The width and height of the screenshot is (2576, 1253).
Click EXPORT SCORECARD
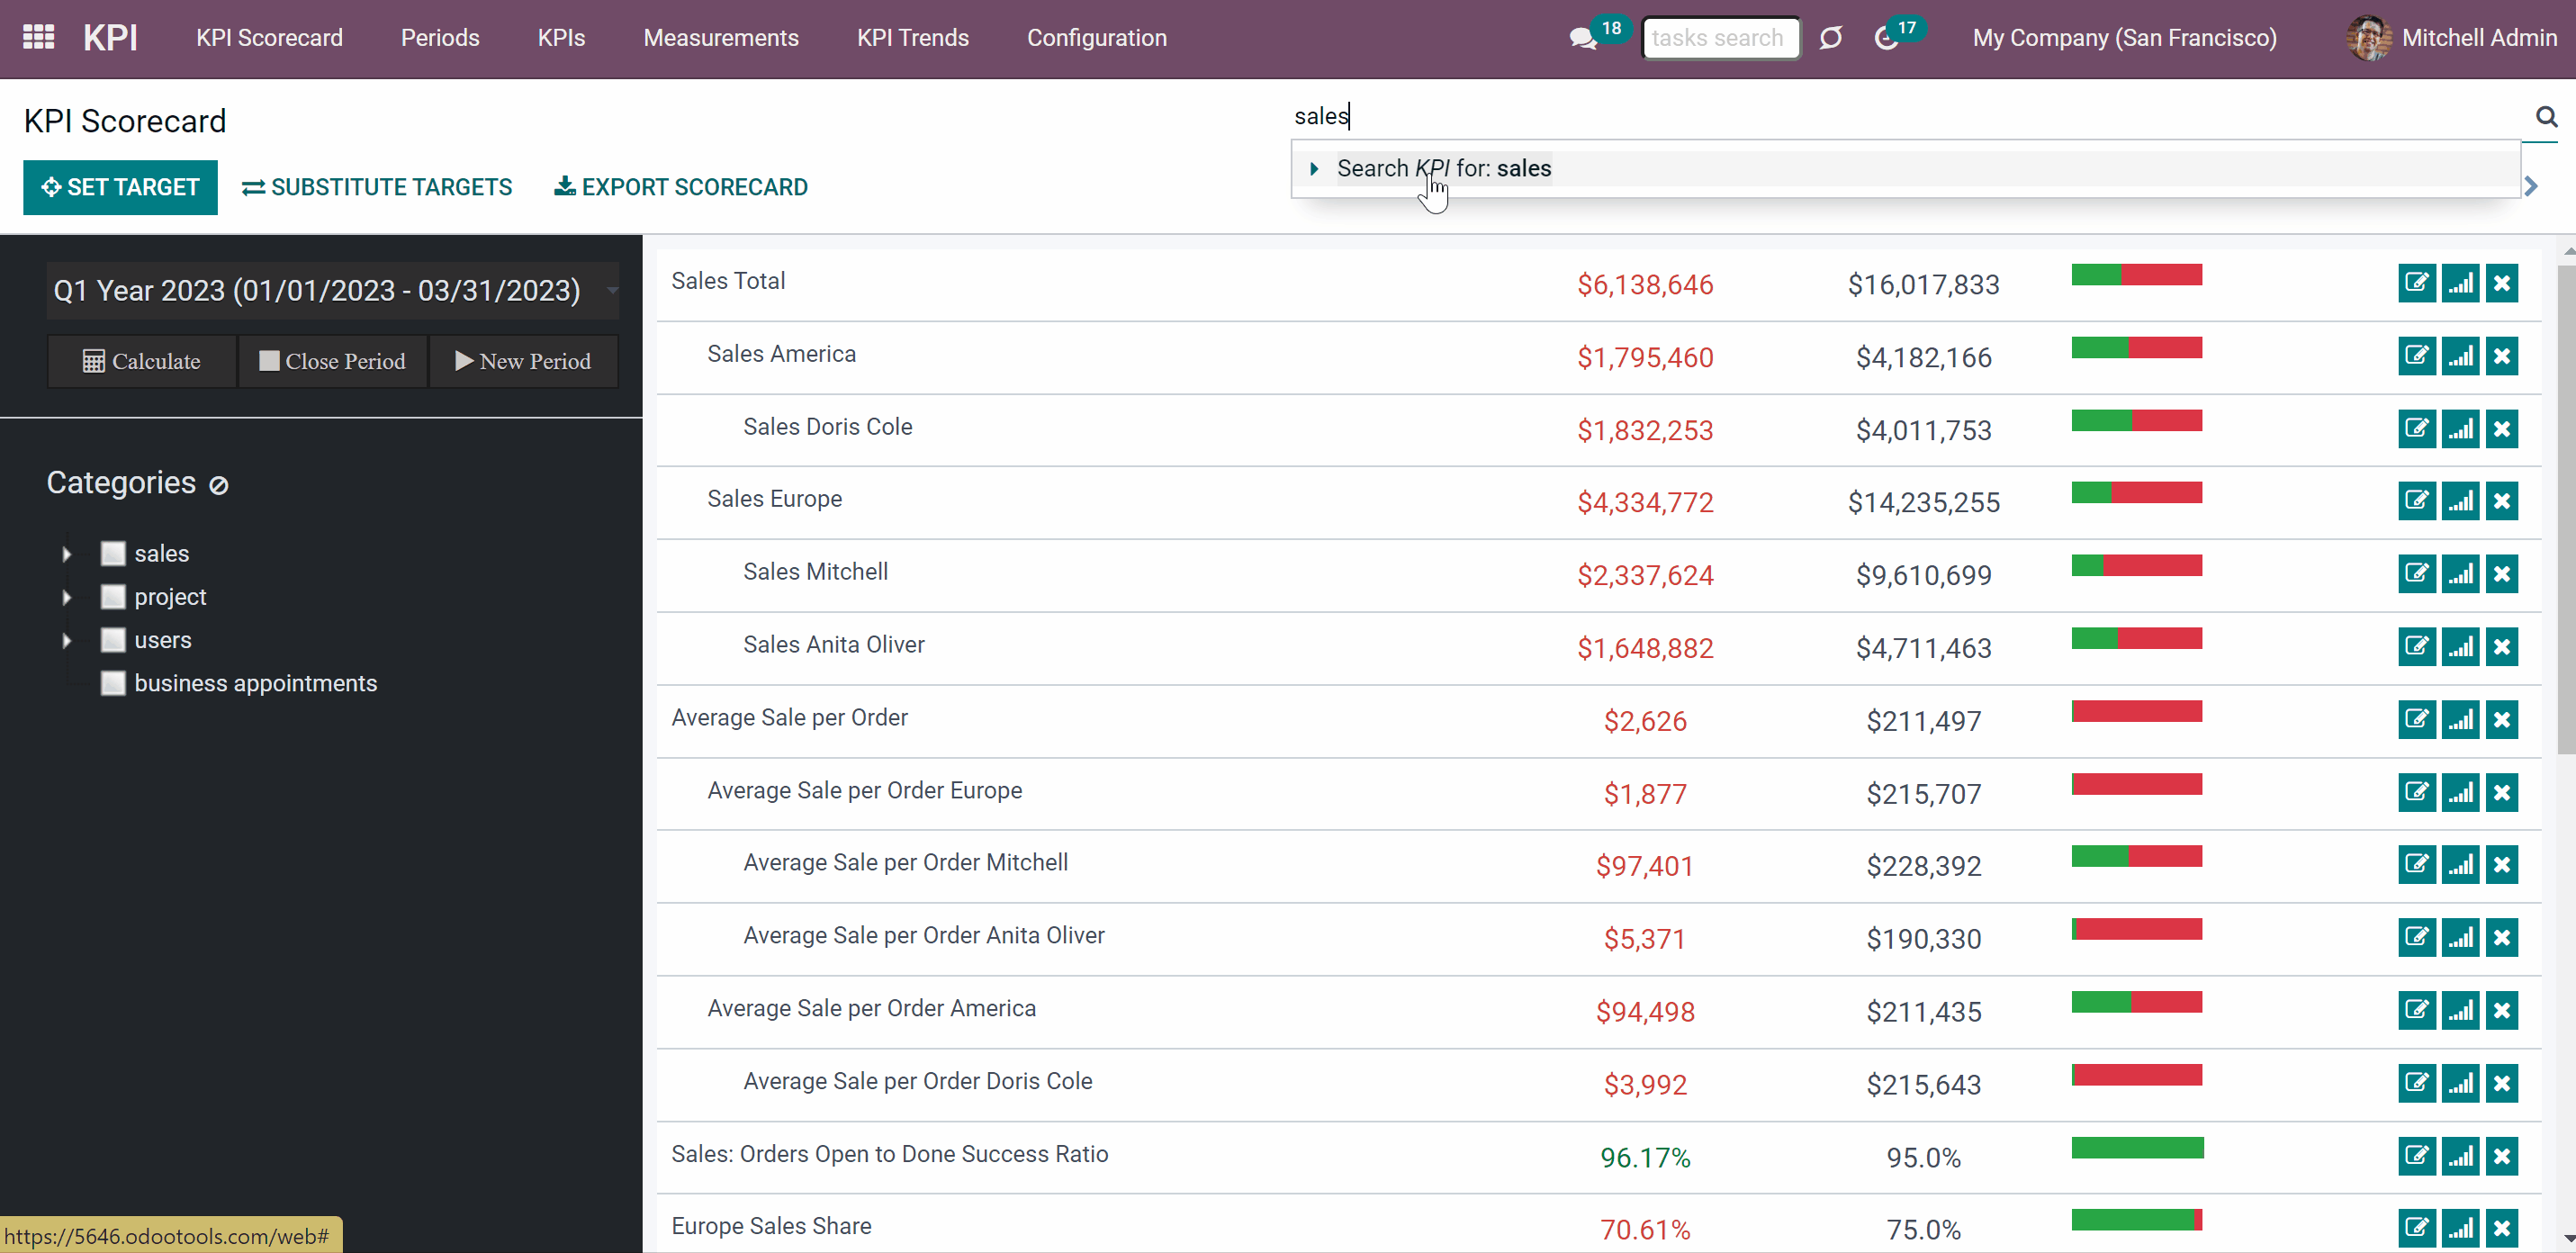pos(681,187)
